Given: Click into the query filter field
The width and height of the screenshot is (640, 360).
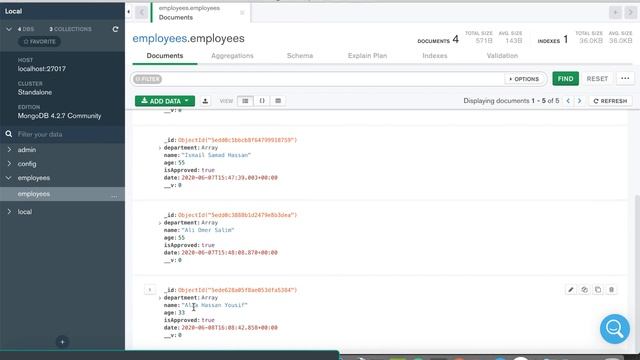Looking at the screenshot, I should coord(333,79).
